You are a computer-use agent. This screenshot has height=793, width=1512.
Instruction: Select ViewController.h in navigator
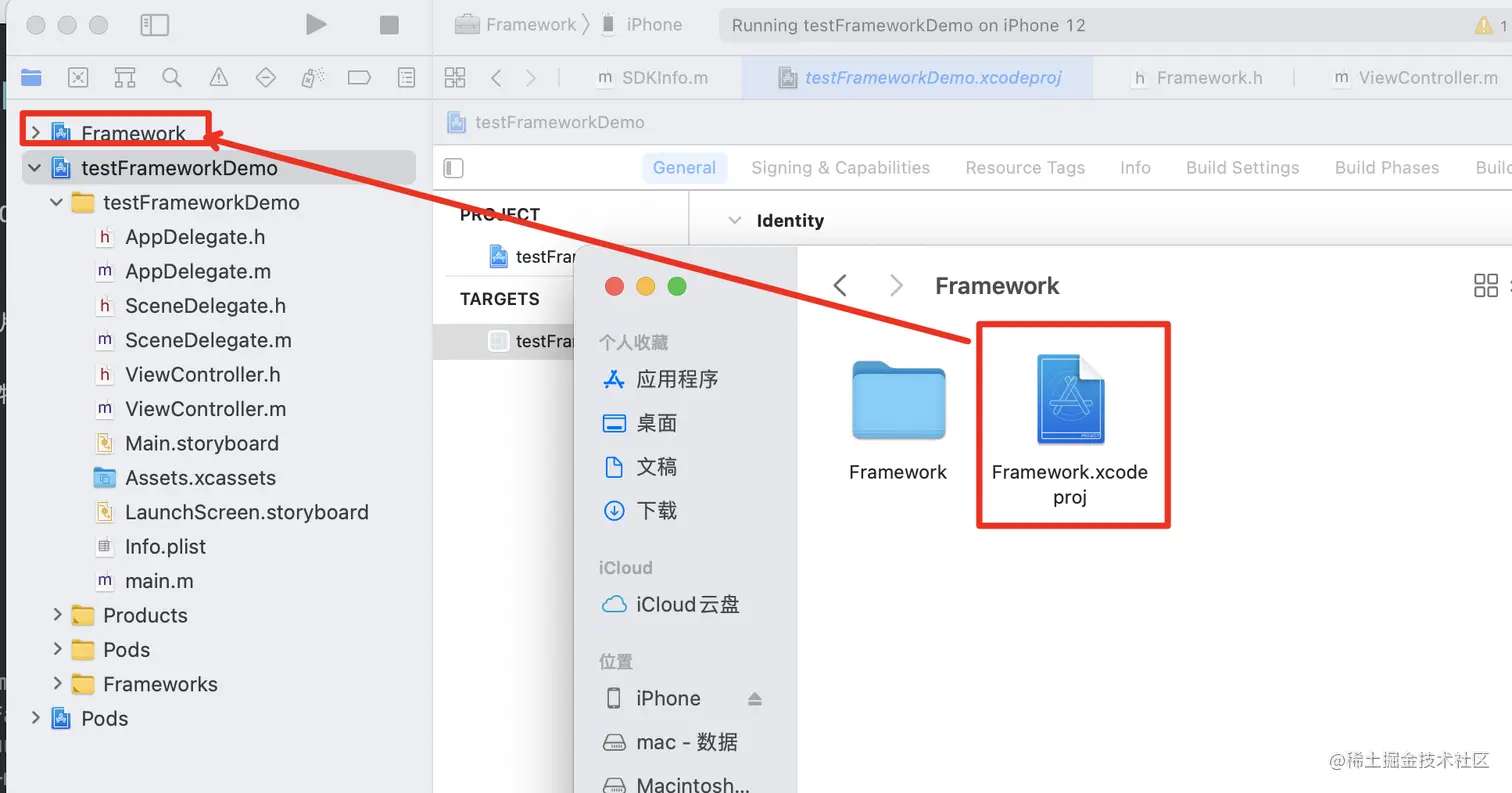point(202,375)
